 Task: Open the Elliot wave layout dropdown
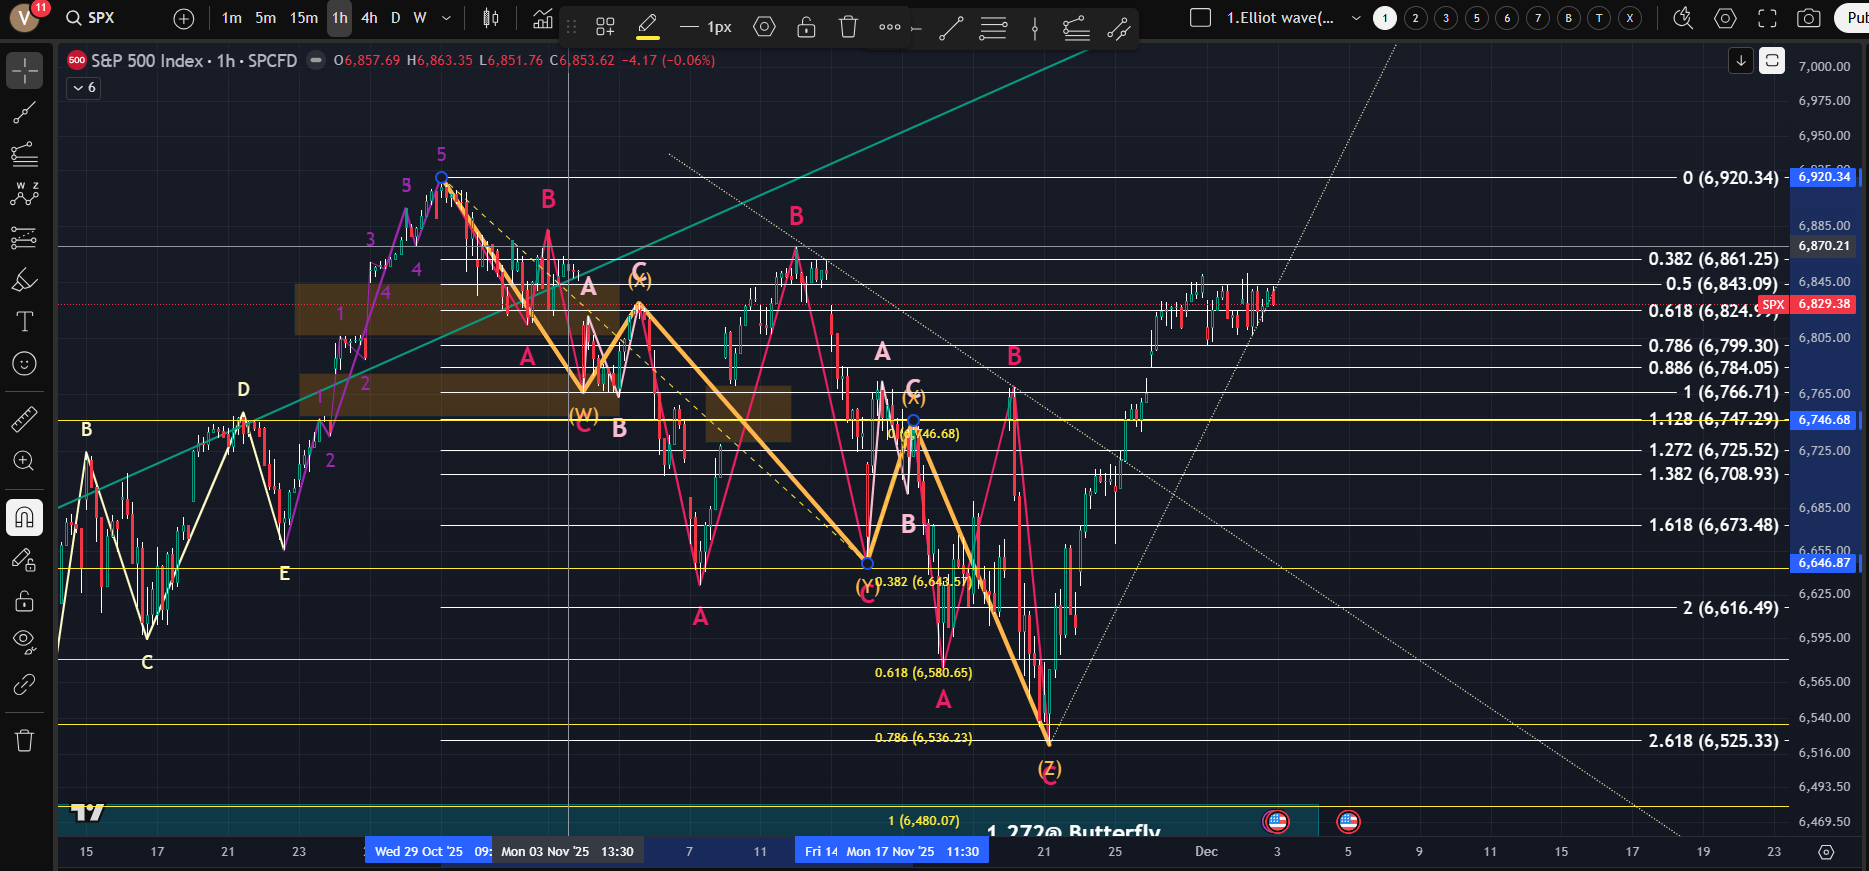point(1356,18)
